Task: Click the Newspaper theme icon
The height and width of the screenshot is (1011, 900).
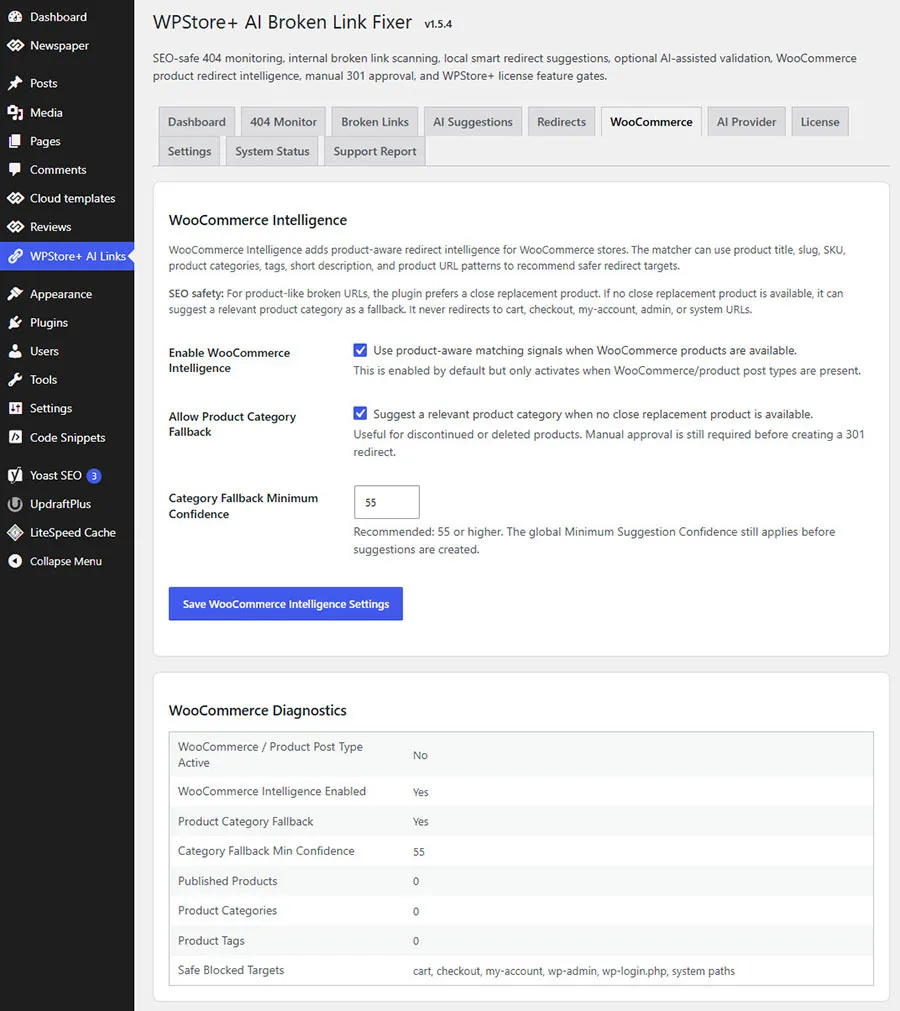Action: click(x=15, y=45)
